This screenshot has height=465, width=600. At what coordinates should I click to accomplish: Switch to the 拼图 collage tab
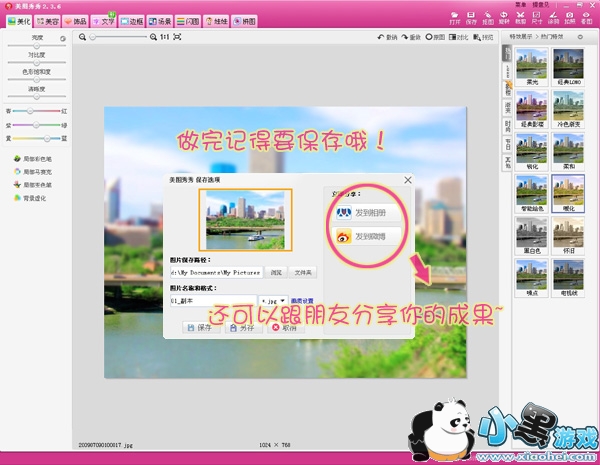tap(244, 20)
